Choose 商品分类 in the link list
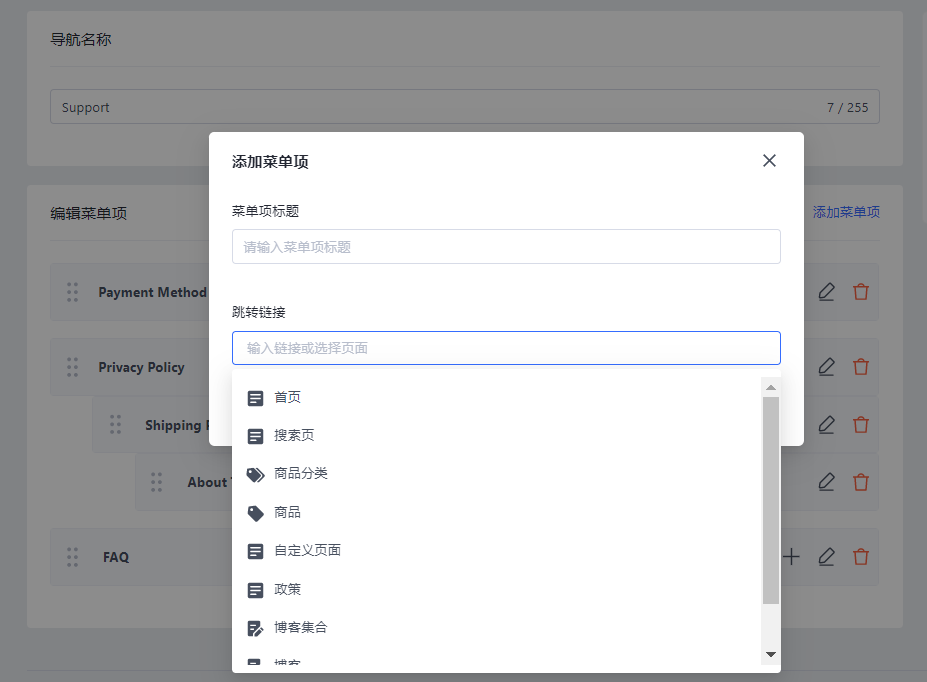 tap(497, 473)
